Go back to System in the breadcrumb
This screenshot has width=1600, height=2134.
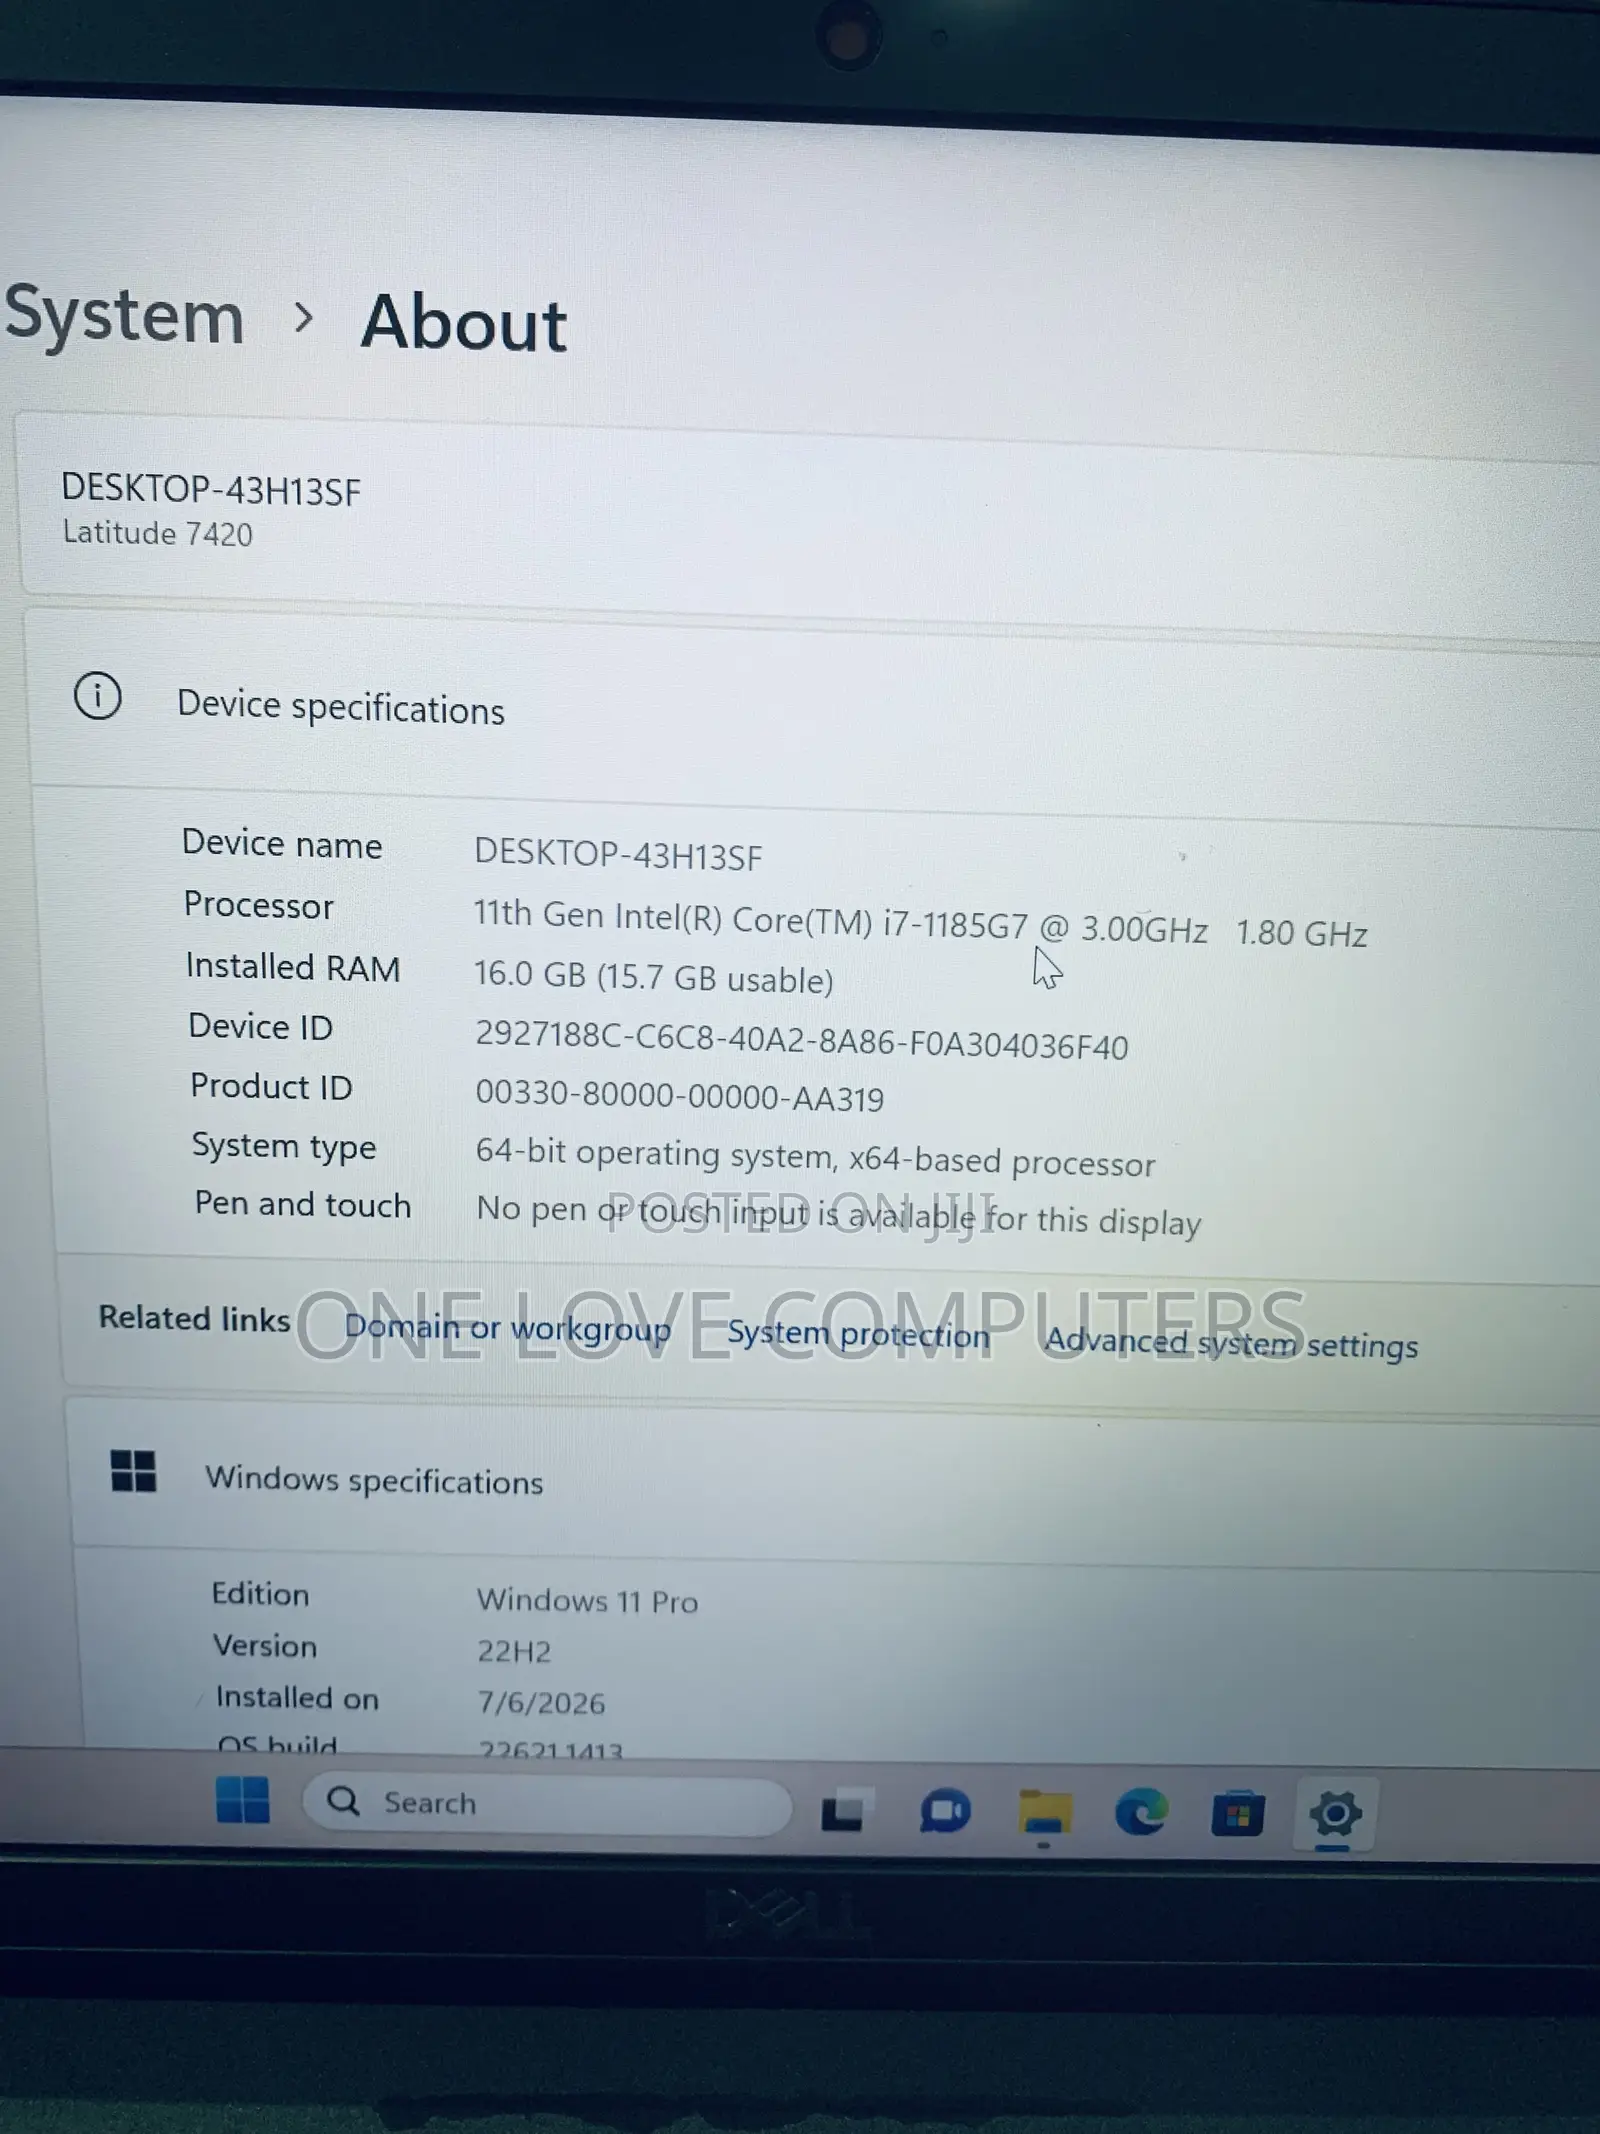124,316
